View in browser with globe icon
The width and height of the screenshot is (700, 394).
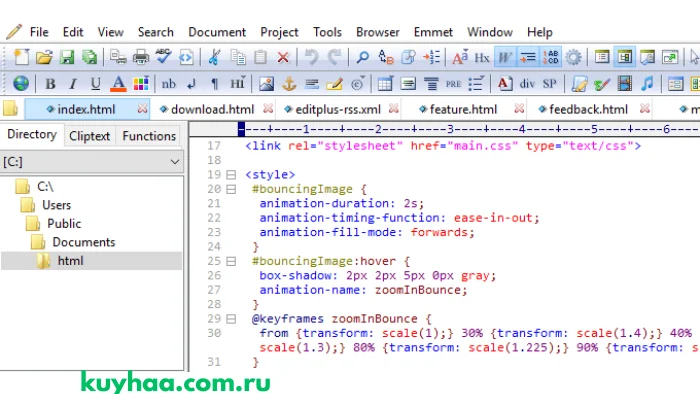[x=21, y=83]
